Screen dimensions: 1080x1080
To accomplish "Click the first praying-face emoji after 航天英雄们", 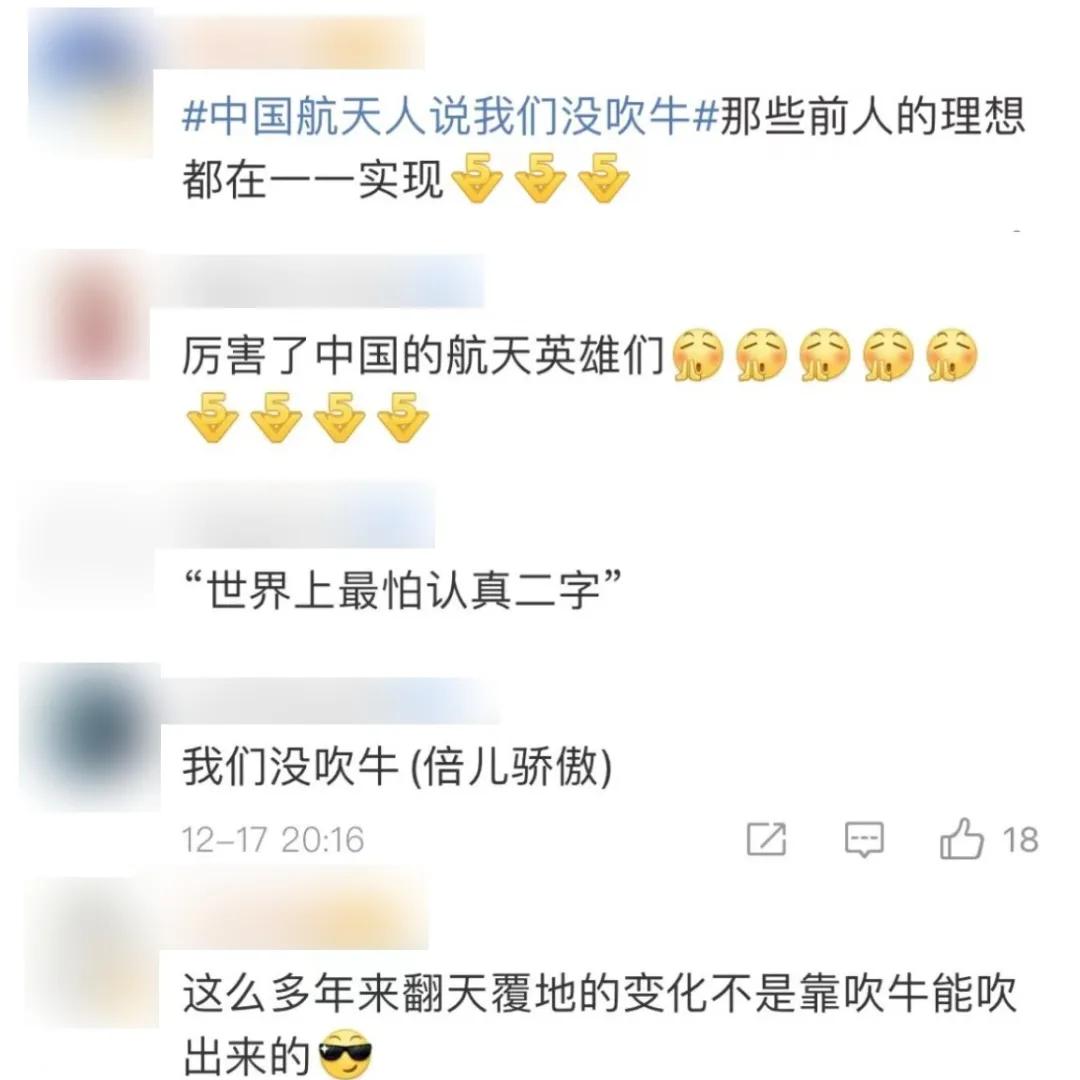I will [x=697, y=355].
